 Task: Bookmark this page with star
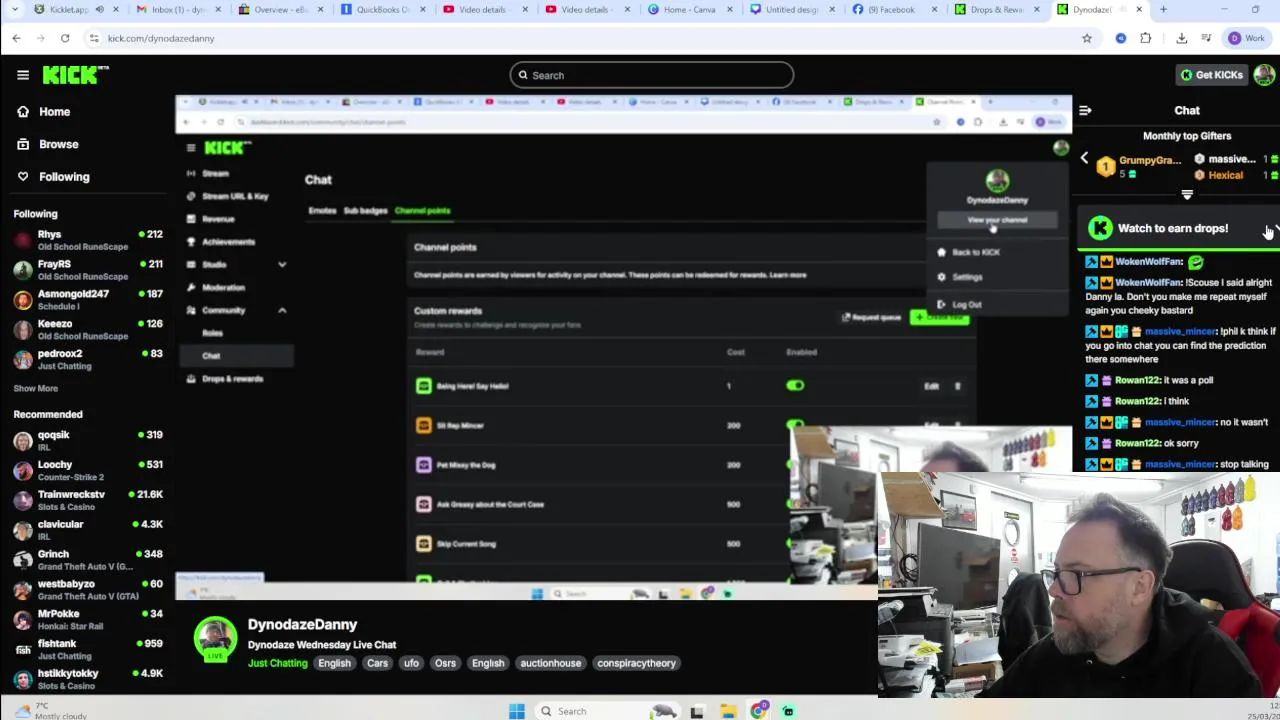point(1087,38)
